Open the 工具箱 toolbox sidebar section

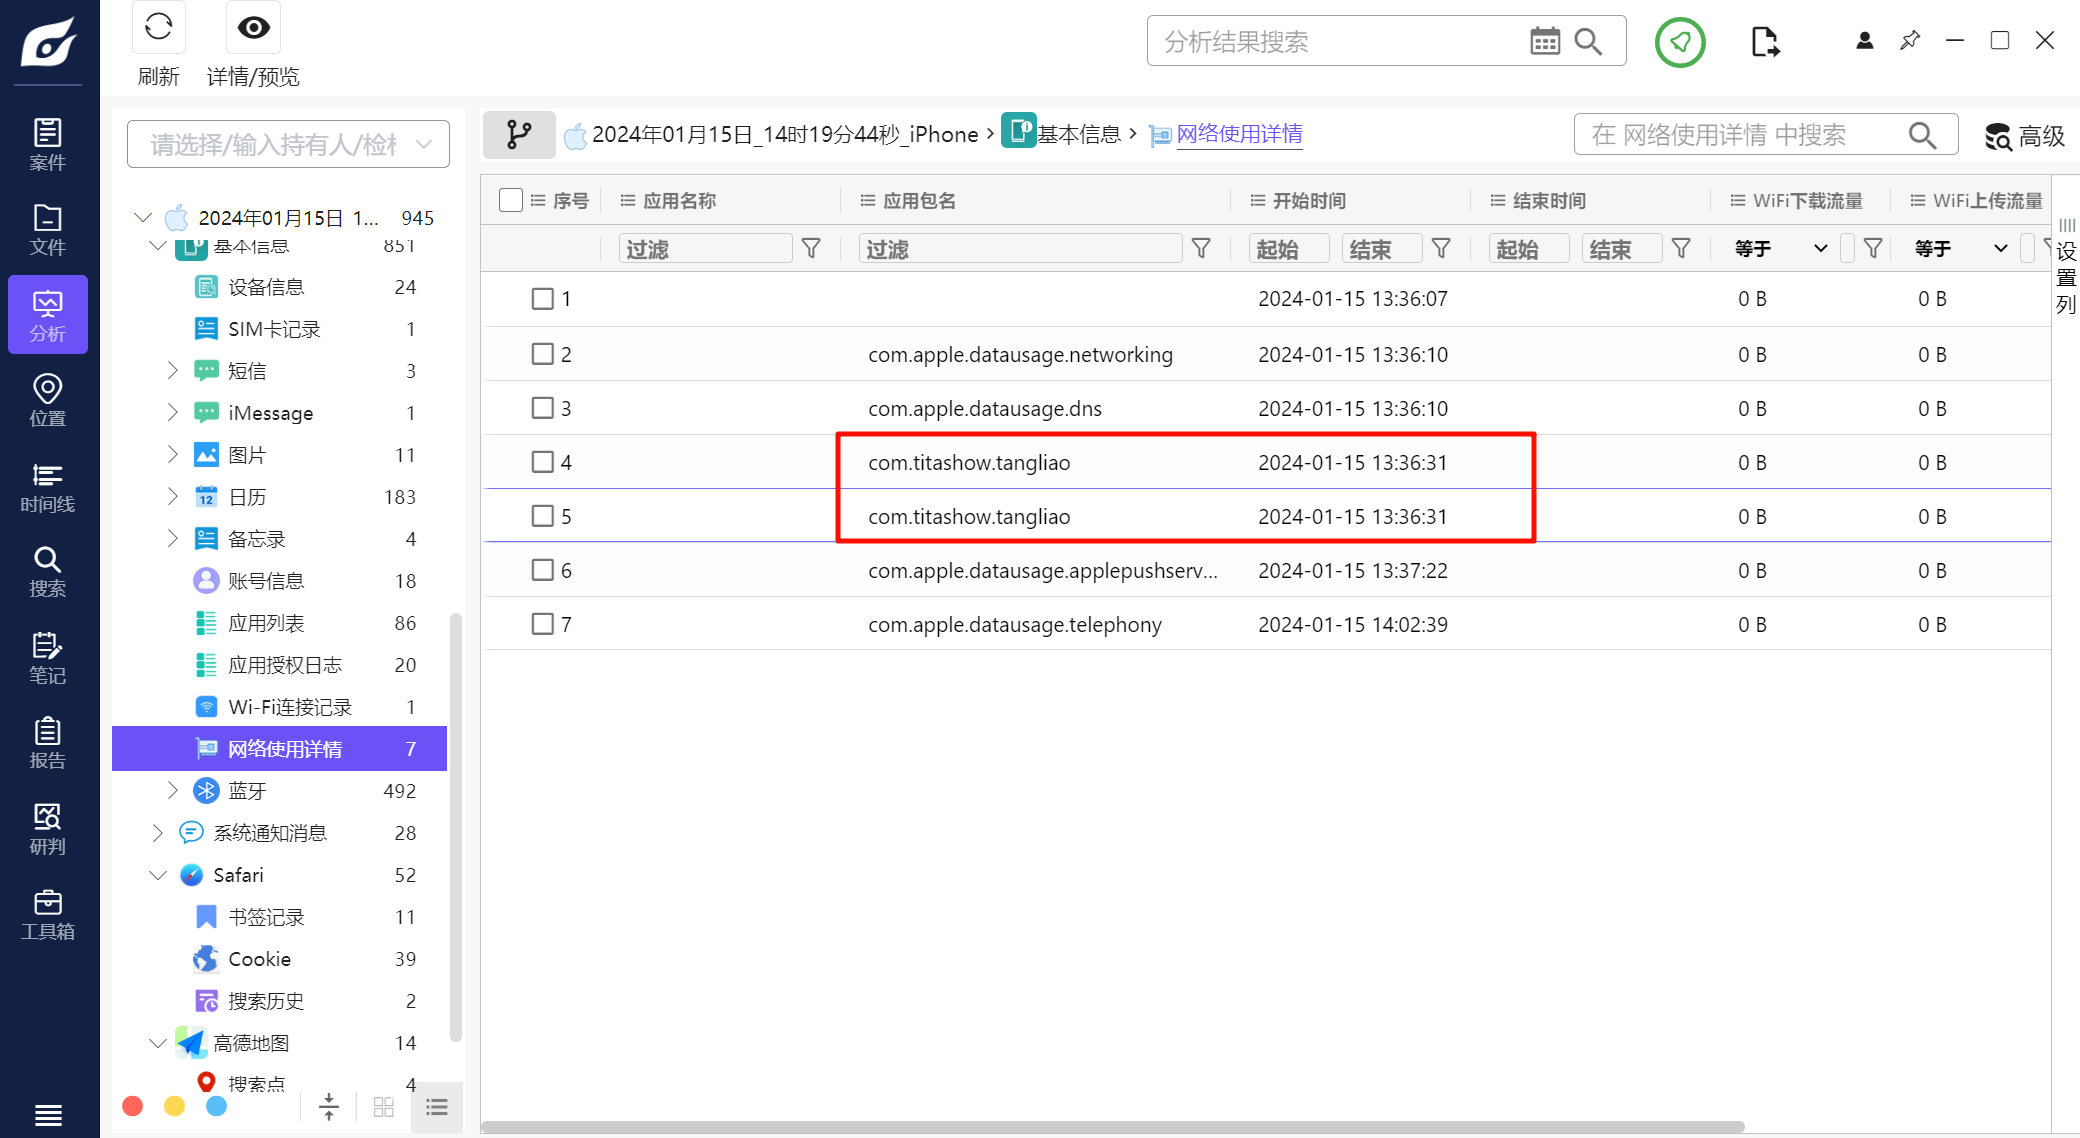pyautogui.click(x=47, y=914)
